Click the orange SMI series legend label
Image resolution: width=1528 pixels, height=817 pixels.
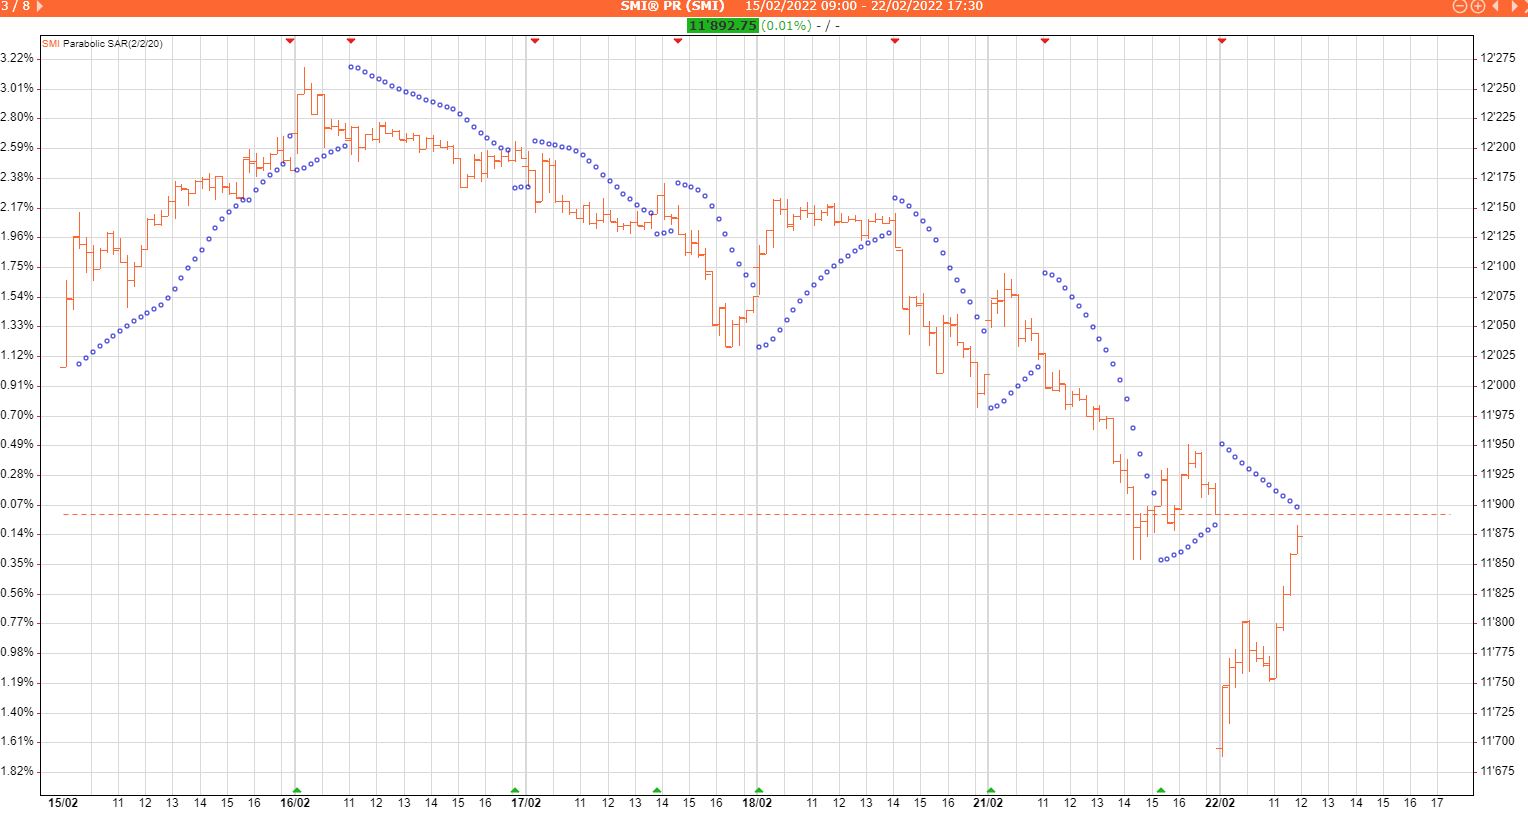tap(50, 44)
